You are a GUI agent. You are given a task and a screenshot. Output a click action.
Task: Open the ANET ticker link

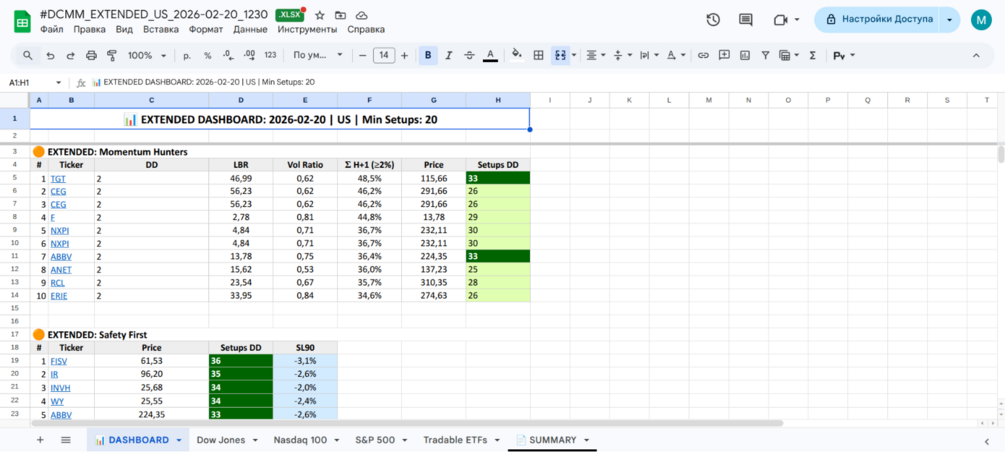tap(60, 270)
